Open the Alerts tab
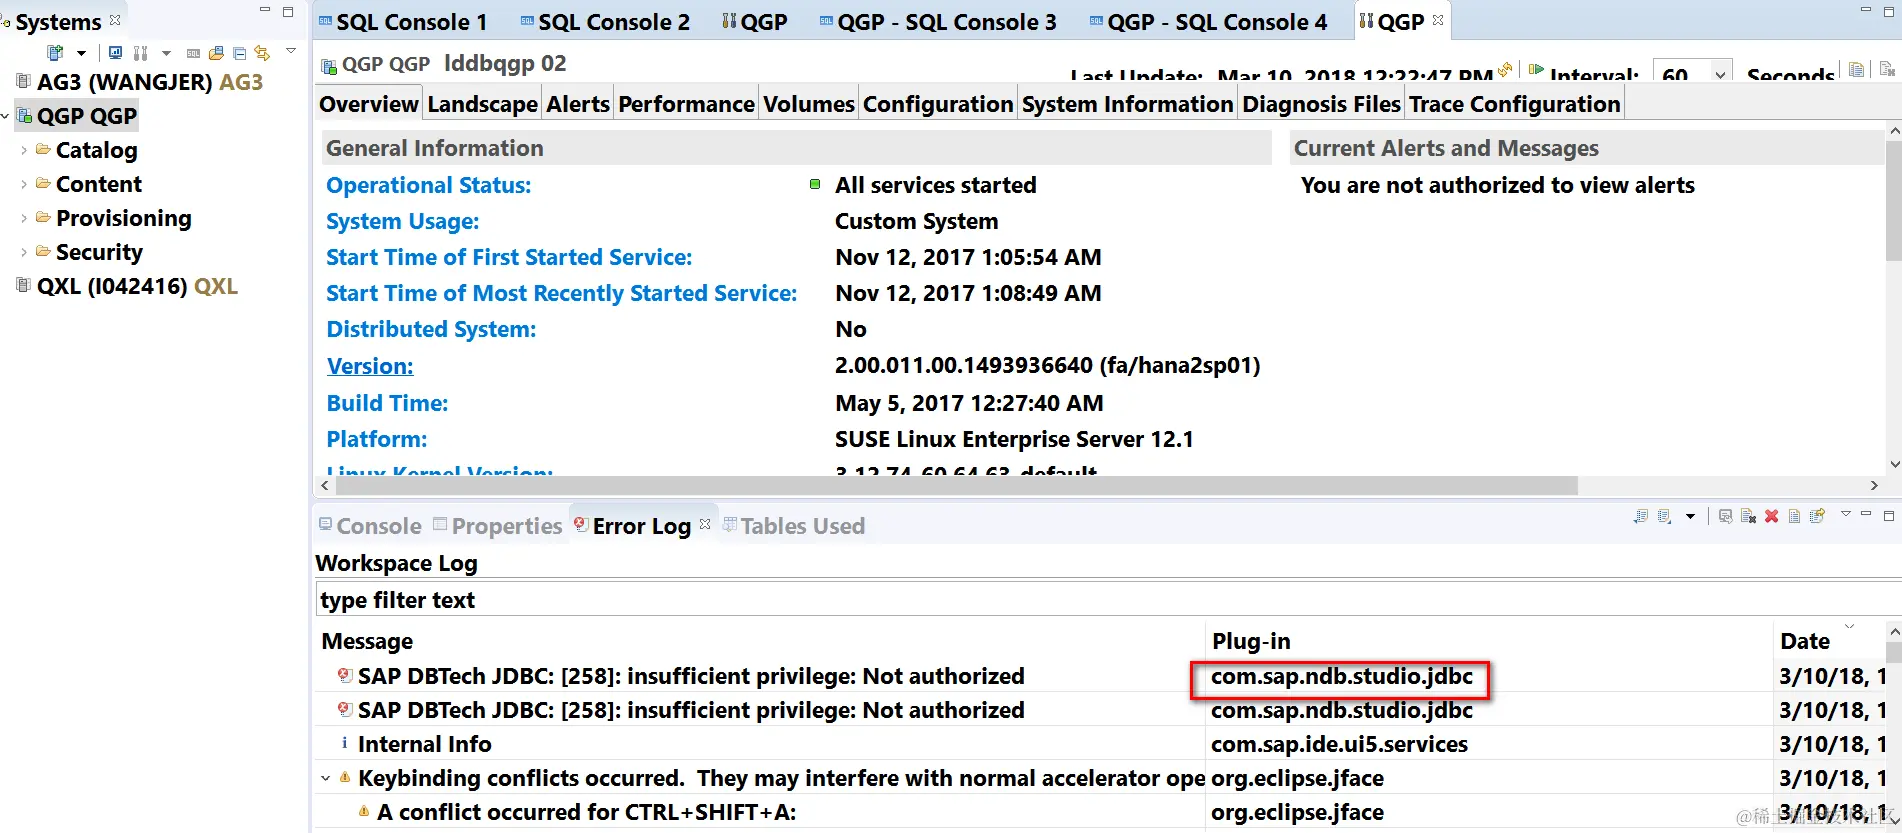Viewport: 1902px width, 833px height. pyautogui.click(x=578, y=104)
